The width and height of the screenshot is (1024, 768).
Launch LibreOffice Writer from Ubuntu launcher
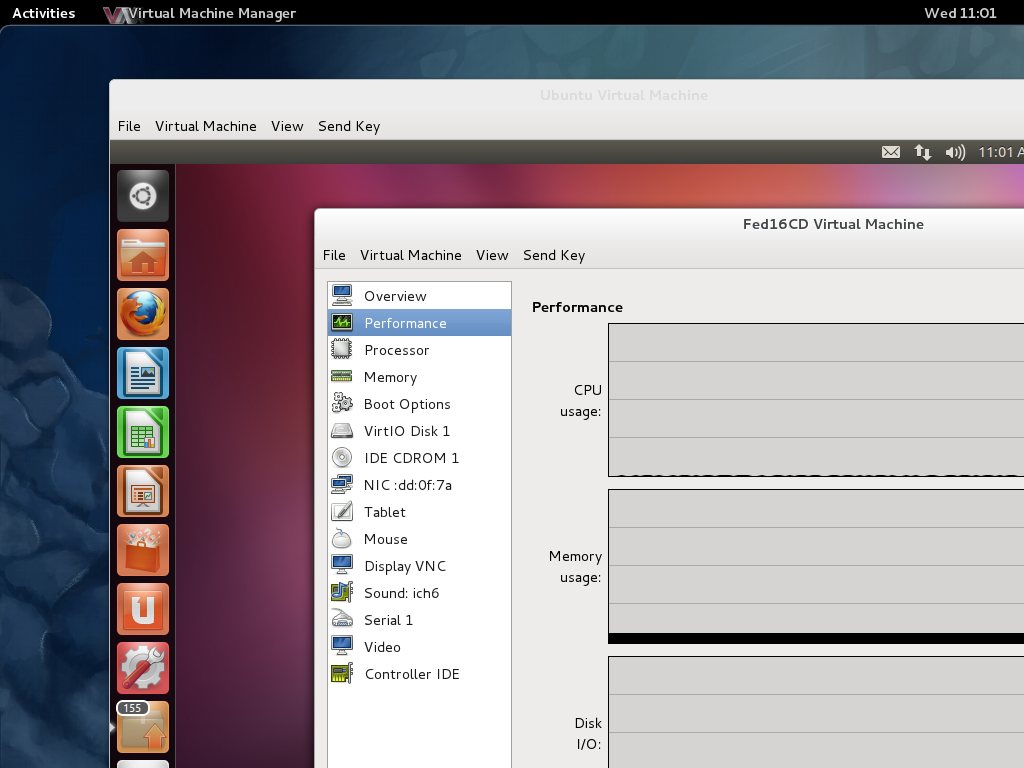tap(143, 373)
